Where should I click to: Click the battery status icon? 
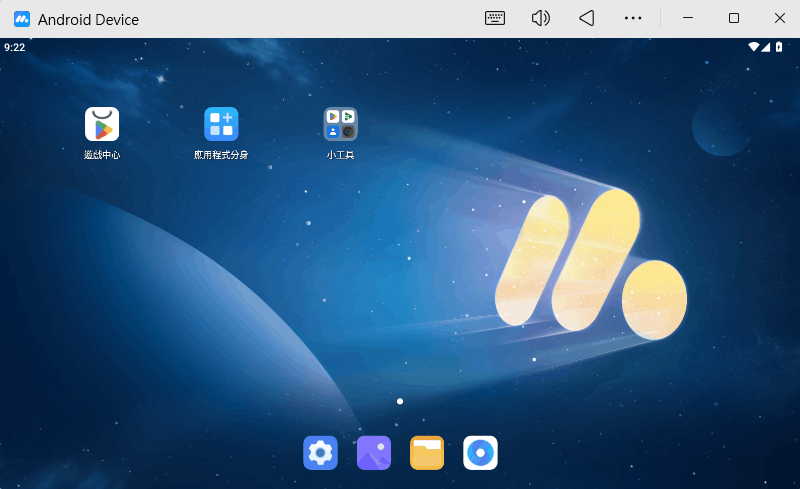point(779,47)
